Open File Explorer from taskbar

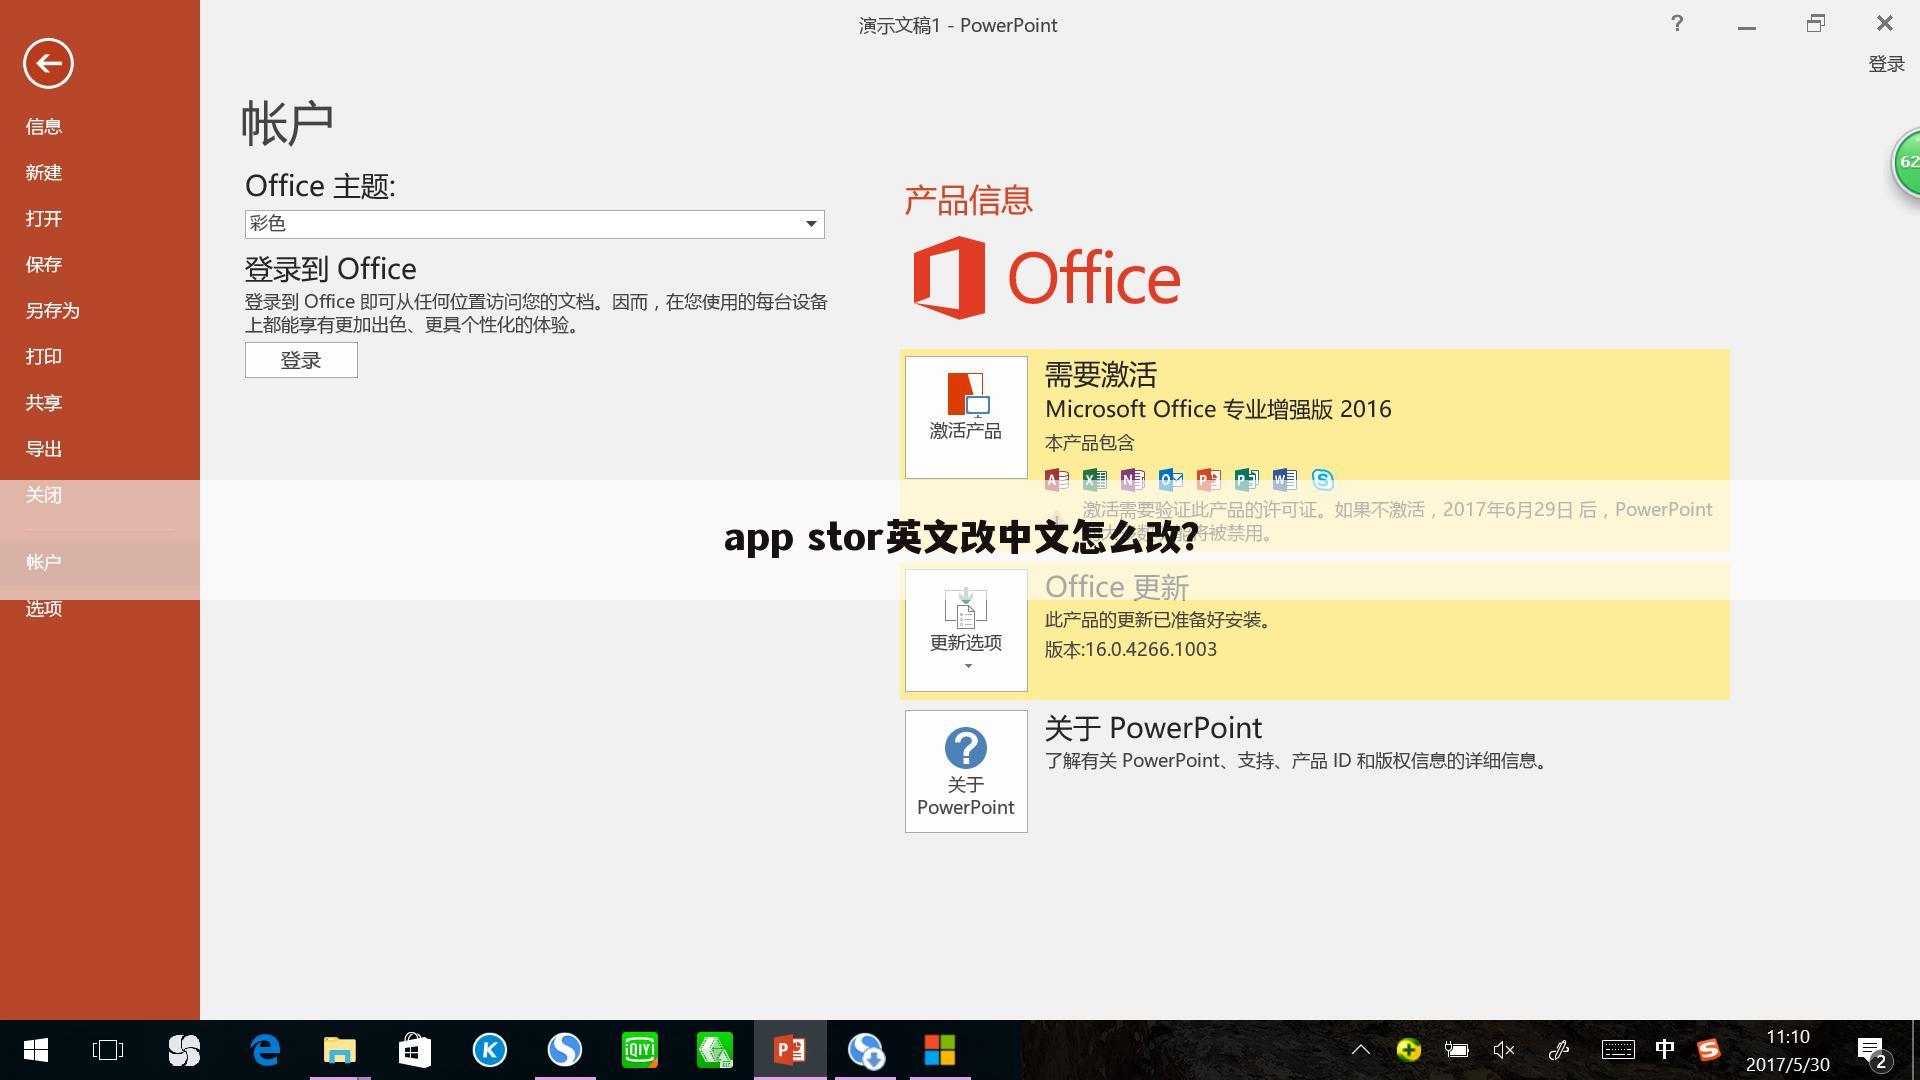(x=340, y=1050)
